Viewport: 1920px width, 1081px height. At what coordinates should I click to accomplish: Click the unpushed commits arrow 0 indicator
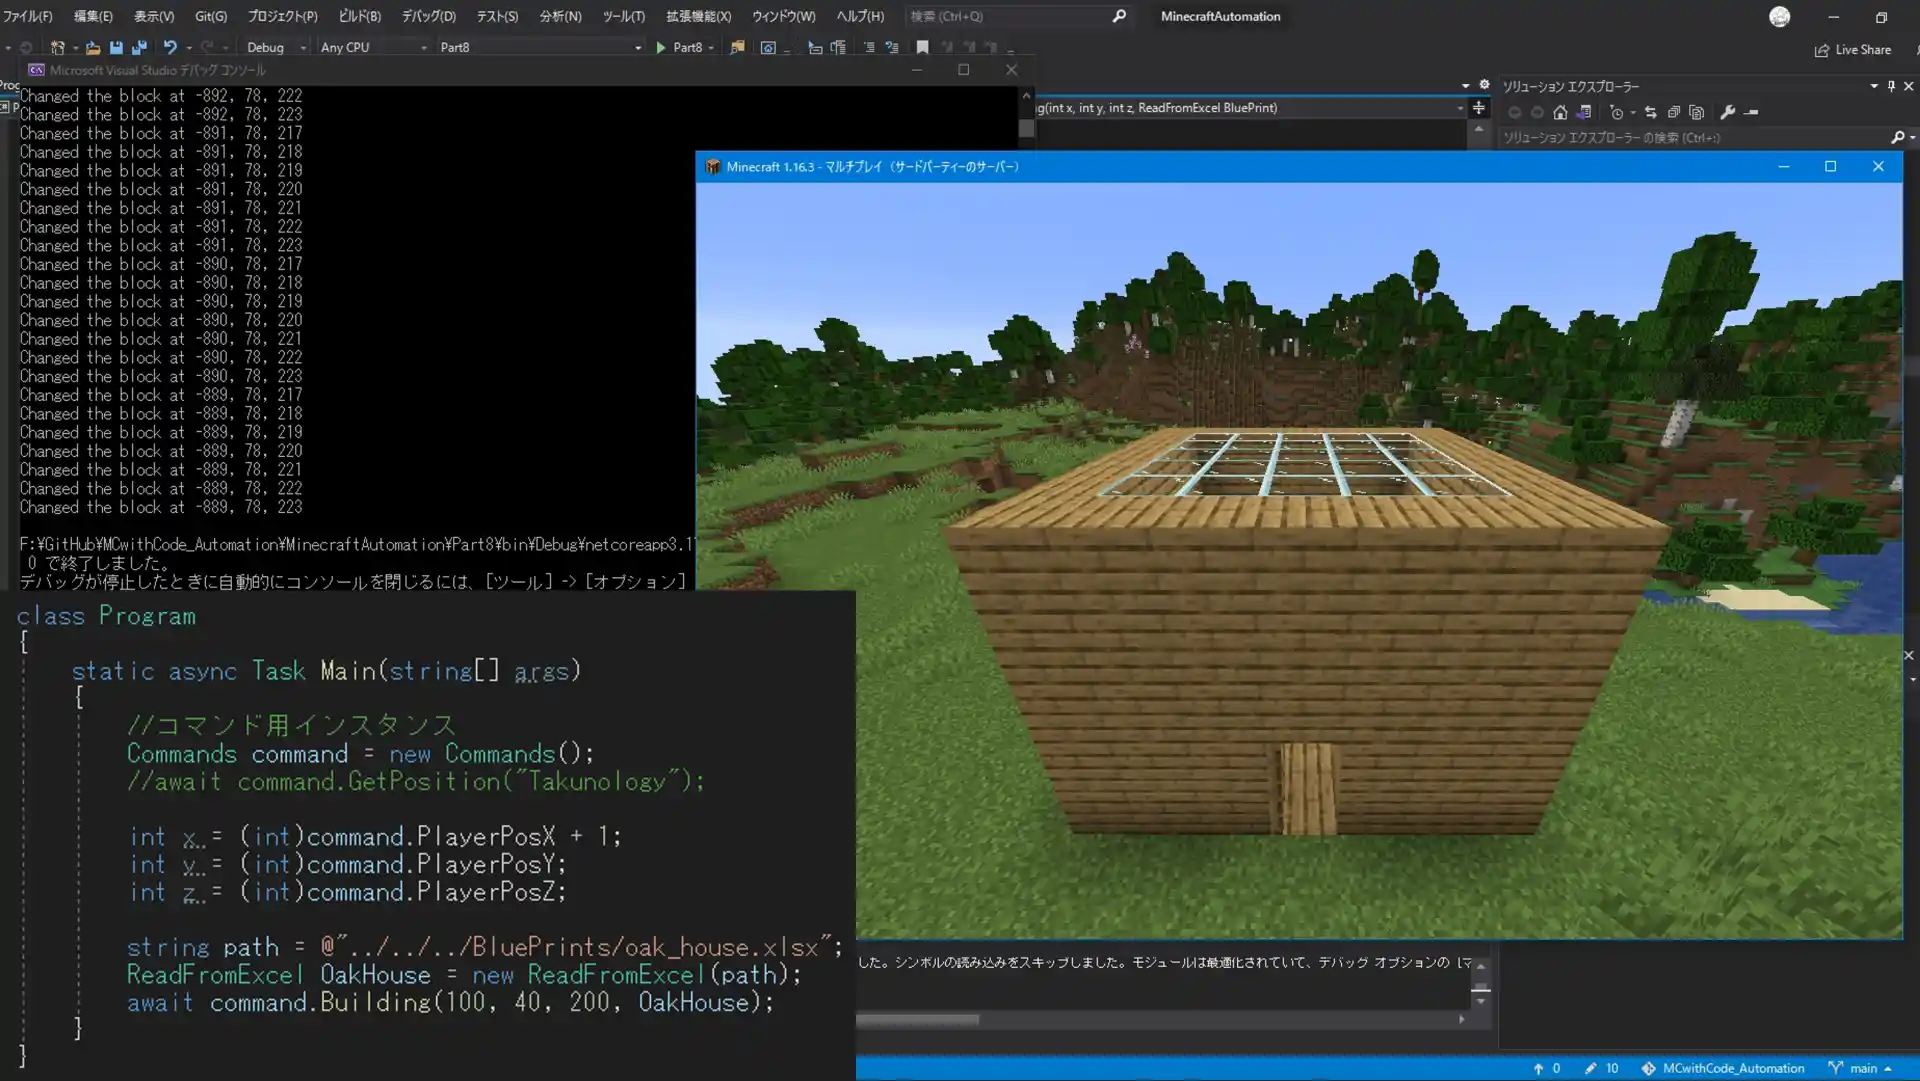point(1546,1069)
